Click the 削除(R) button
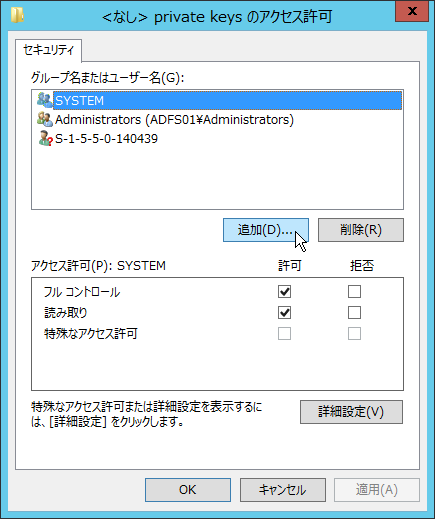 (x=361, y=230)
